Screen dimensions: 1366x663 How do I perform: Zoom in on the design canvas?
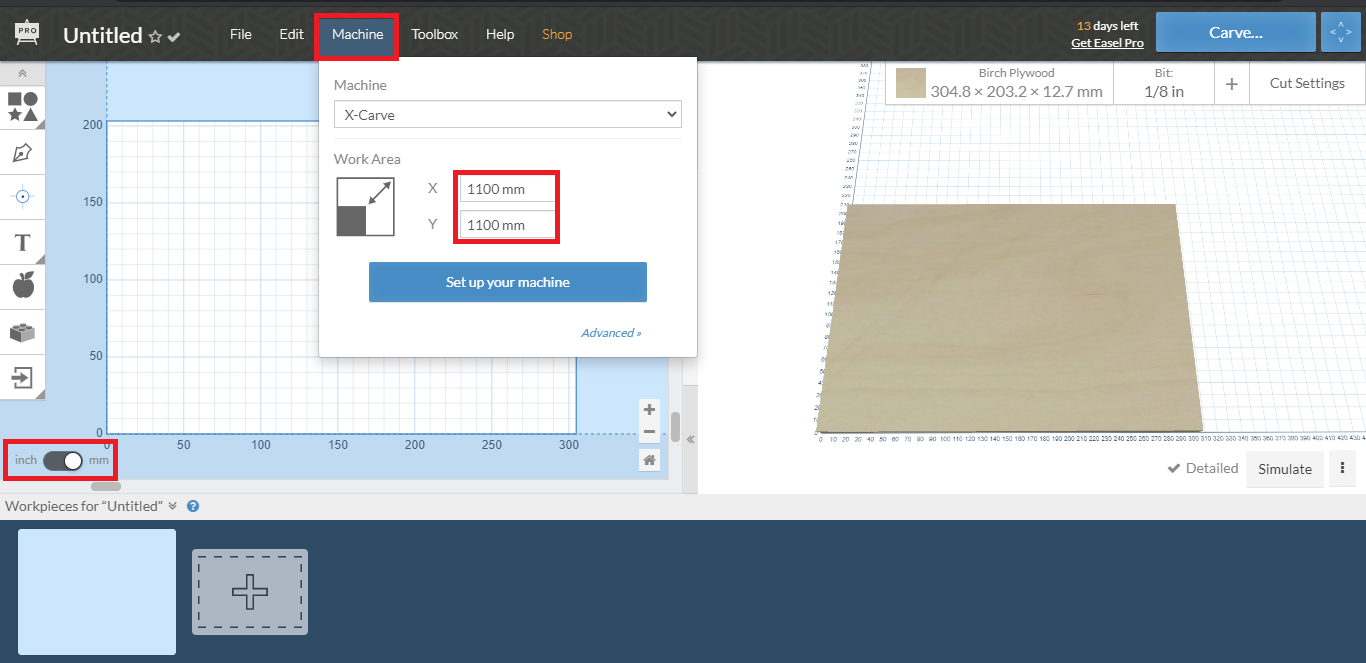pos(650,409)
